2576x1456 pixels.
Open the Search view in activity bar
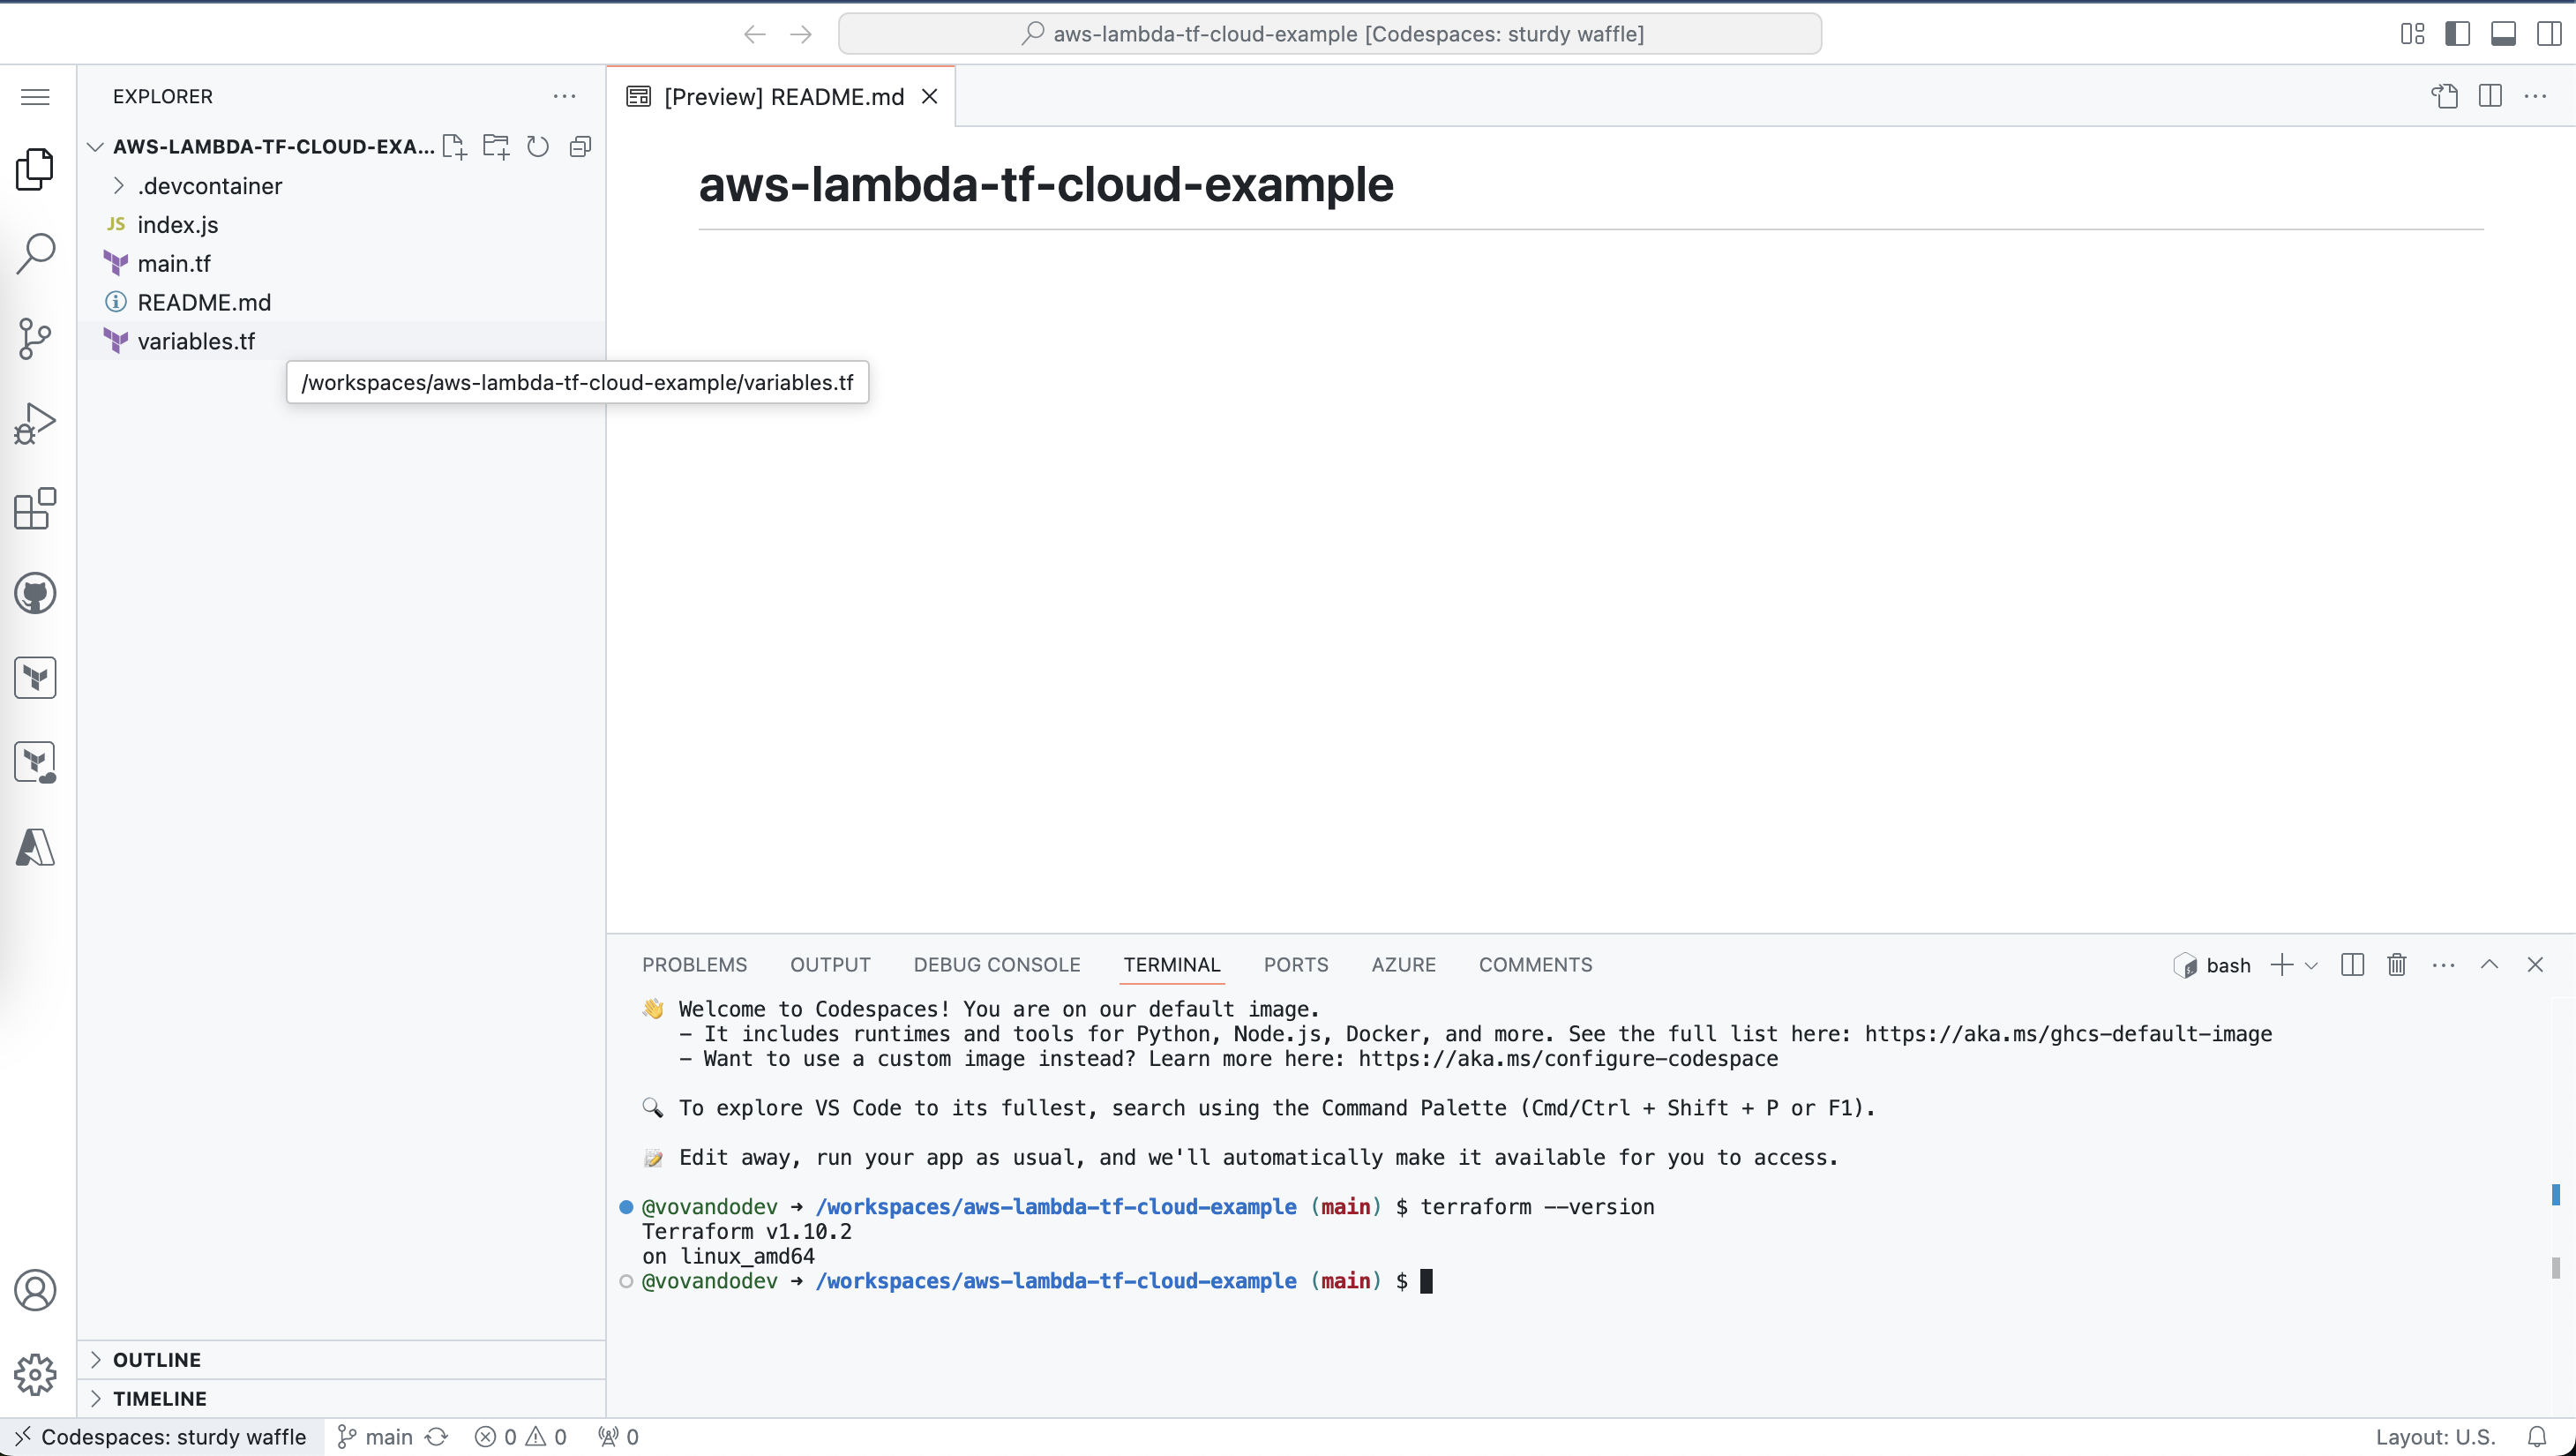pos(35,254)
